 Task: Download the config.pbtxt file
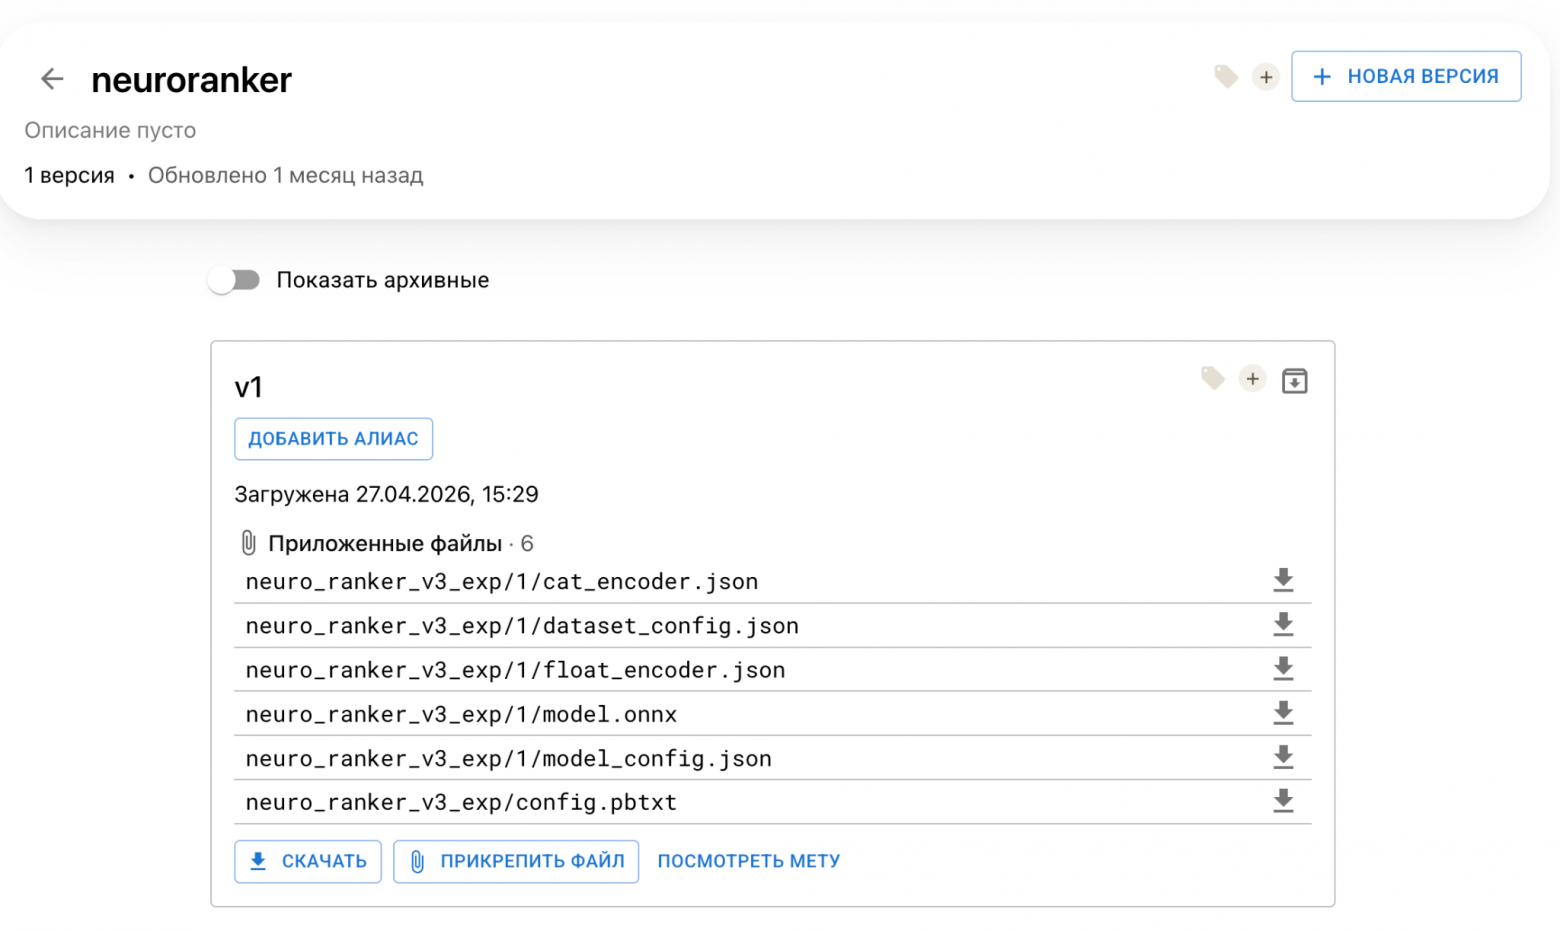[x=1283, y=801]
